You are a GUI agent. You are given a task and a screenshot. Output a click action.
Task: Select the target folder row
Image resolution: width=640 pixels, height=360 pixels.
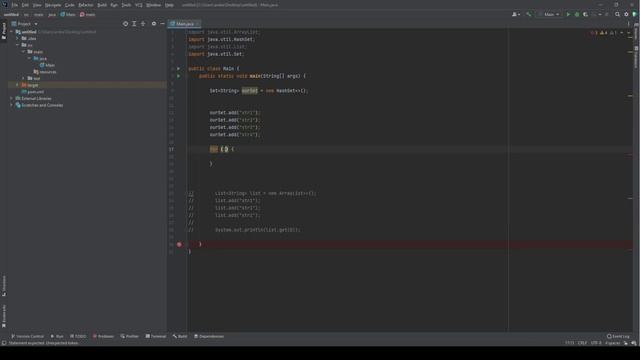point(87,85)
